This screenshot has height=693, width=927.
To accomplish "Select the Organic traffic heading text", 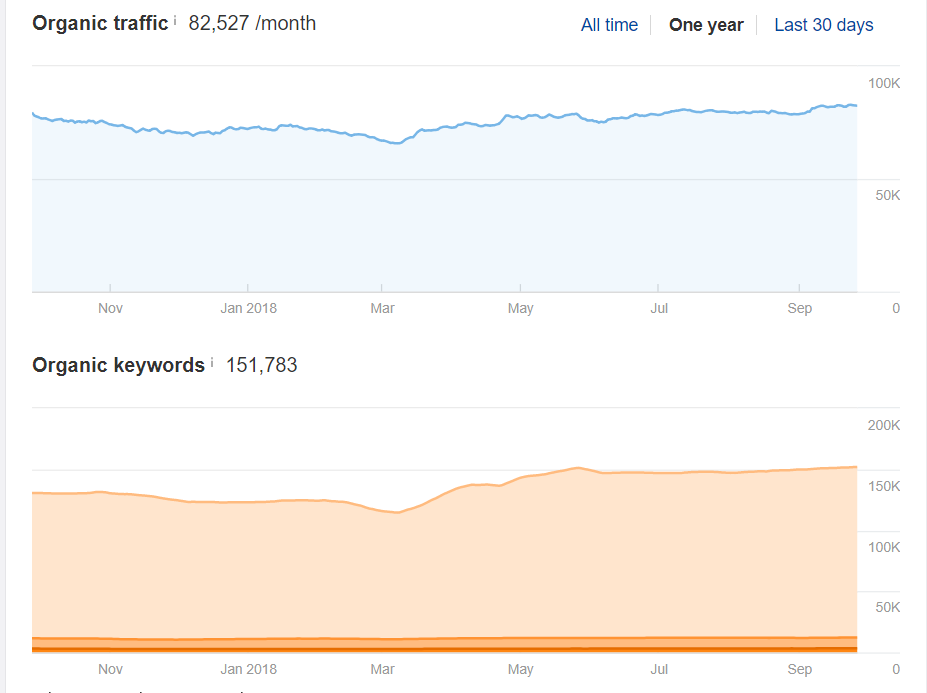I will [x=100, y=23].
